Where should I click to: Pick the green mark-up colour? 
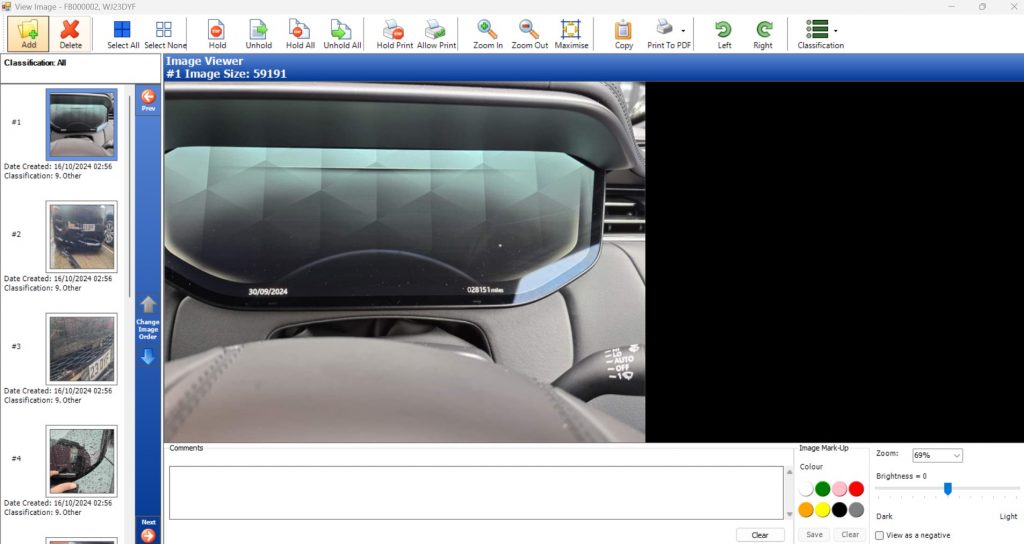[823, 488]
